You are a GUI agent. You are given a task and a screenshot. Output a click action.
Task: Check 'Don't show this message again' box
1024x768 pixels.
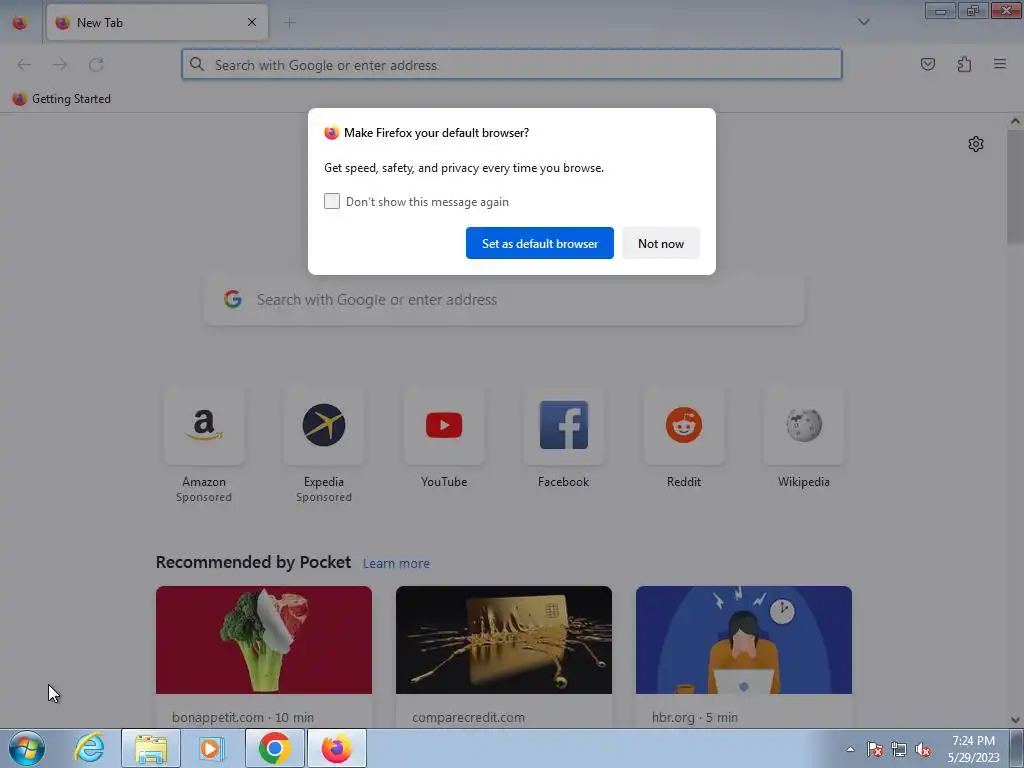click(332, 201)
